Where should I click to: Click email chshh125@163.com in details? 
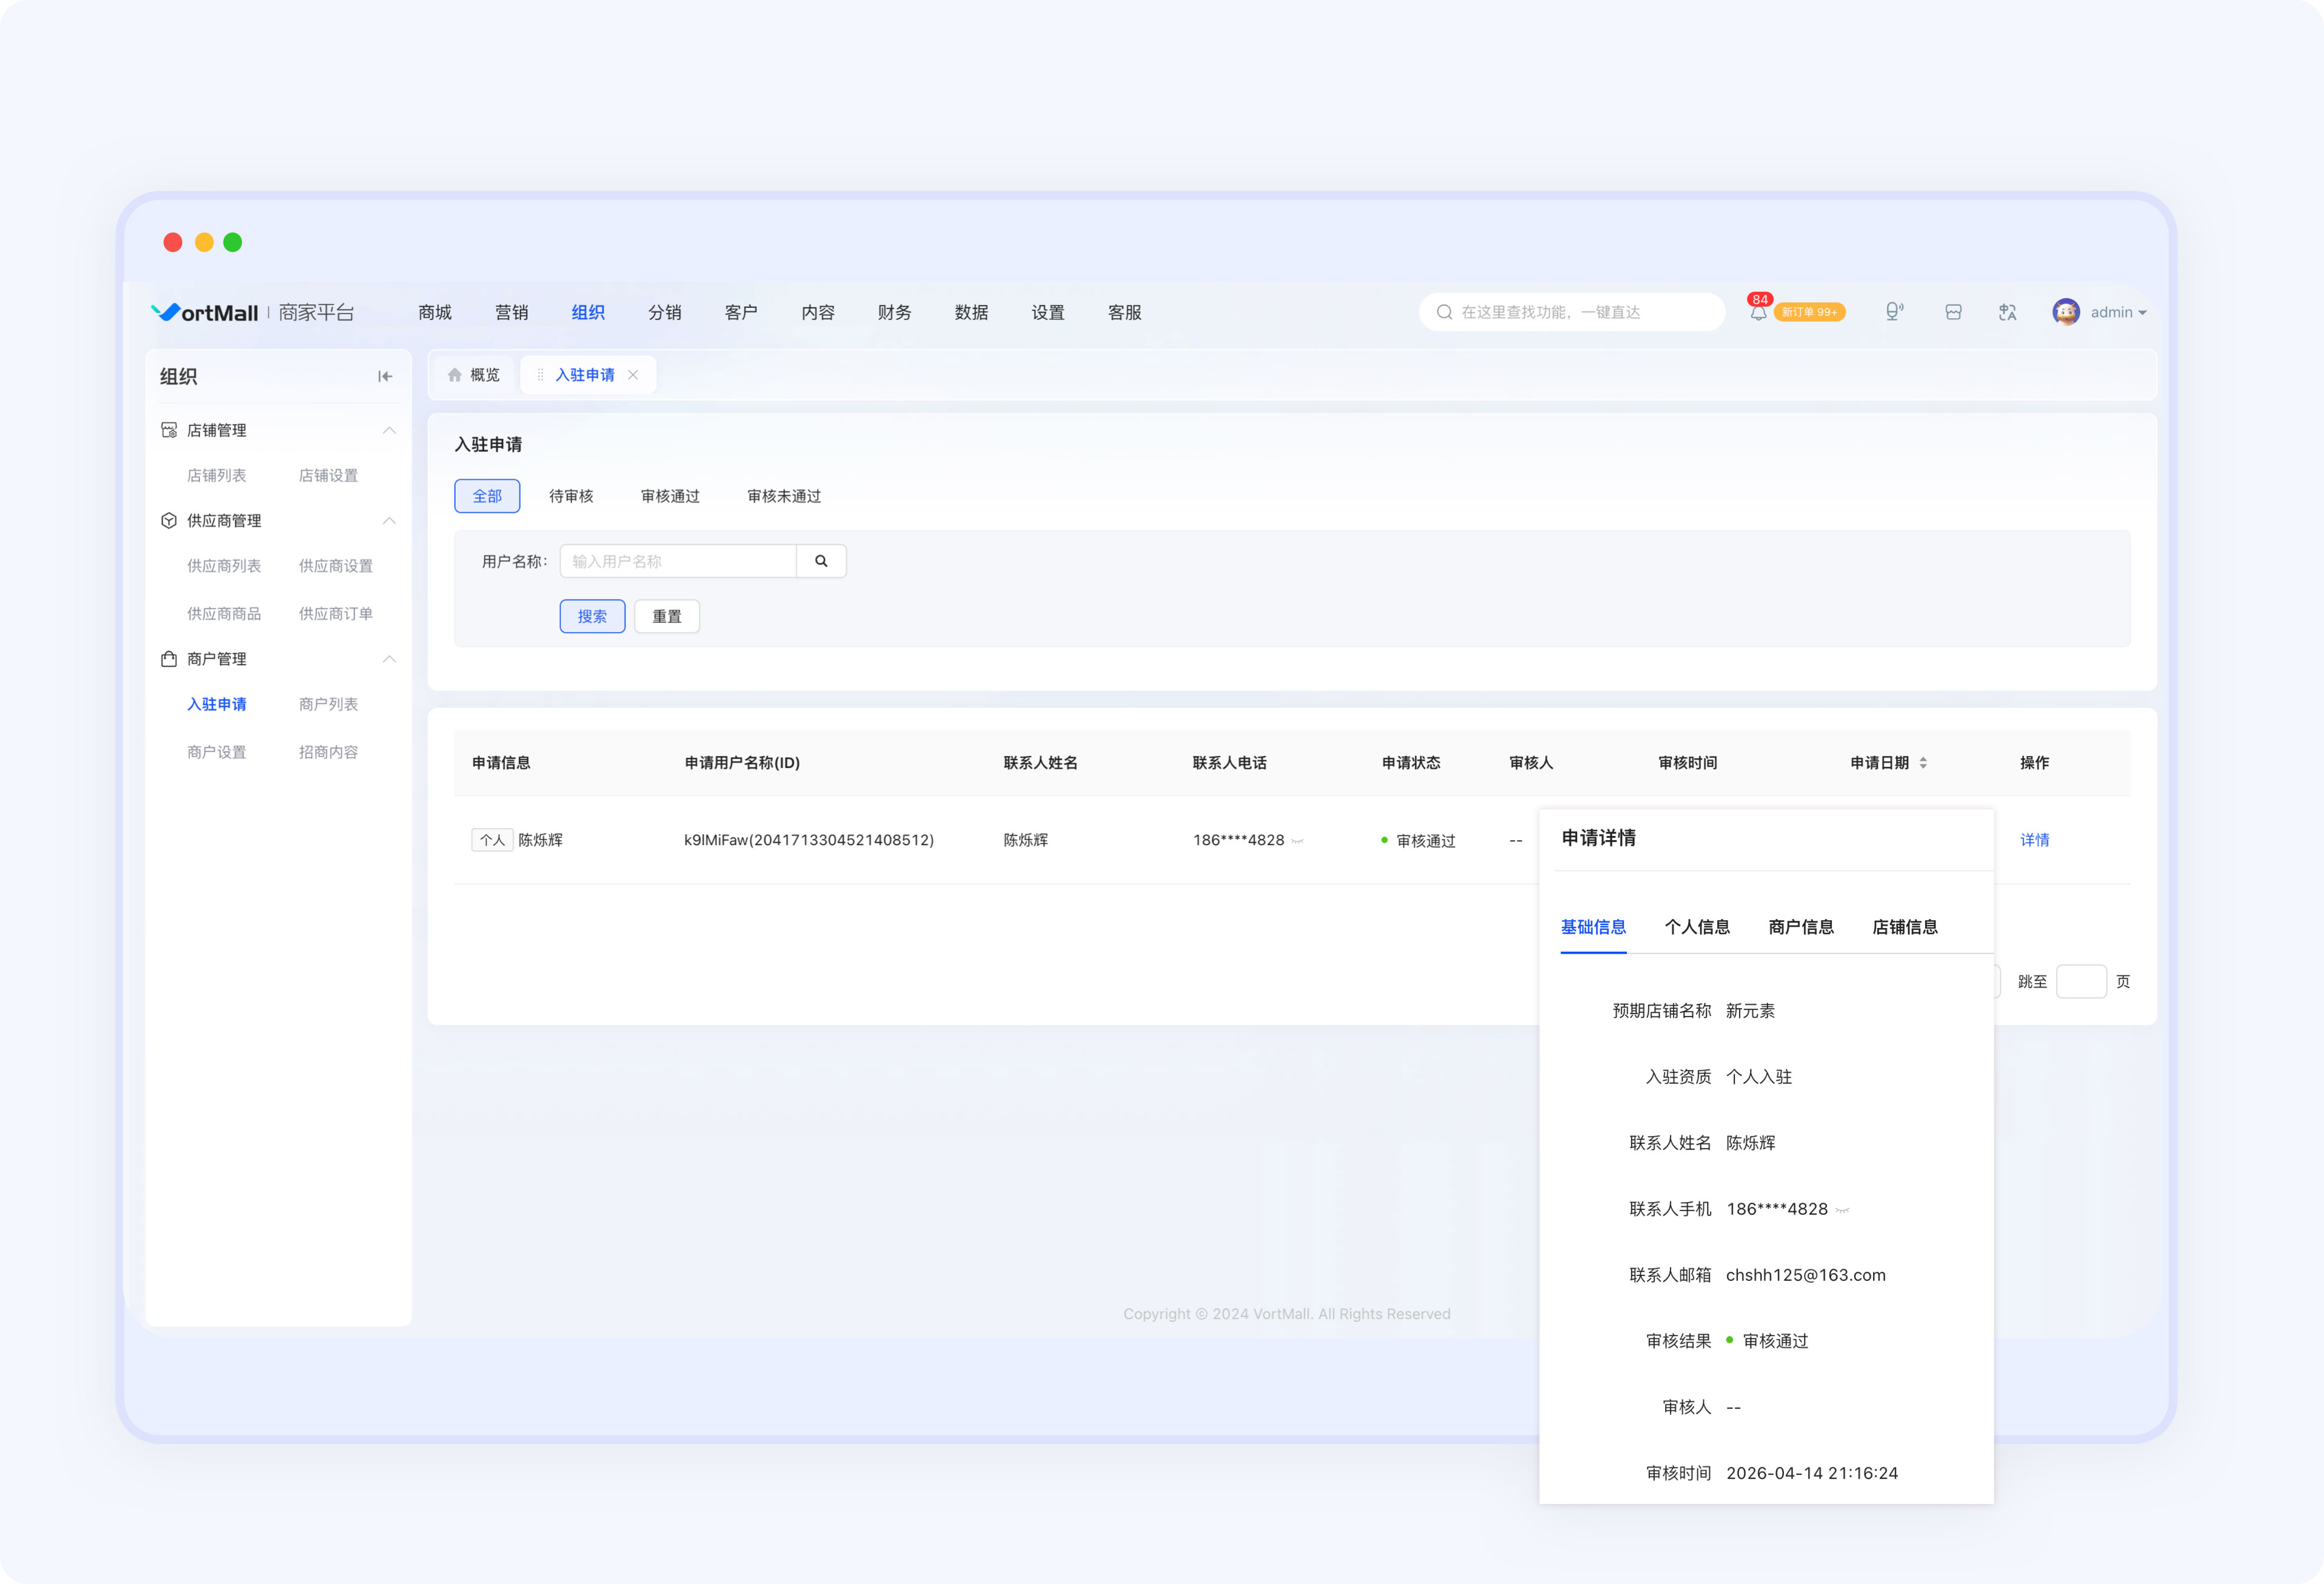(1805, 1275)
